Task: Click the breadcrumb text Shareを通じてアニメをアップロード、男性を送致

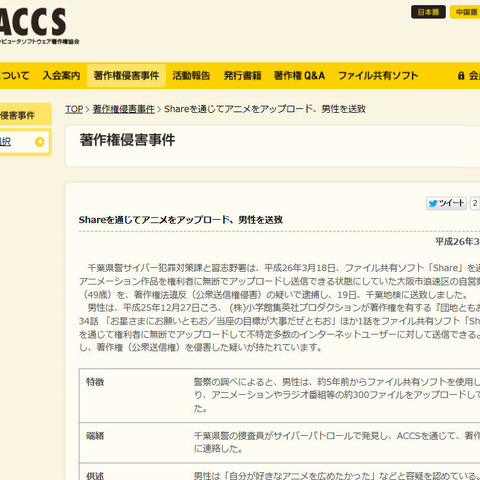Action: (265, 109)
